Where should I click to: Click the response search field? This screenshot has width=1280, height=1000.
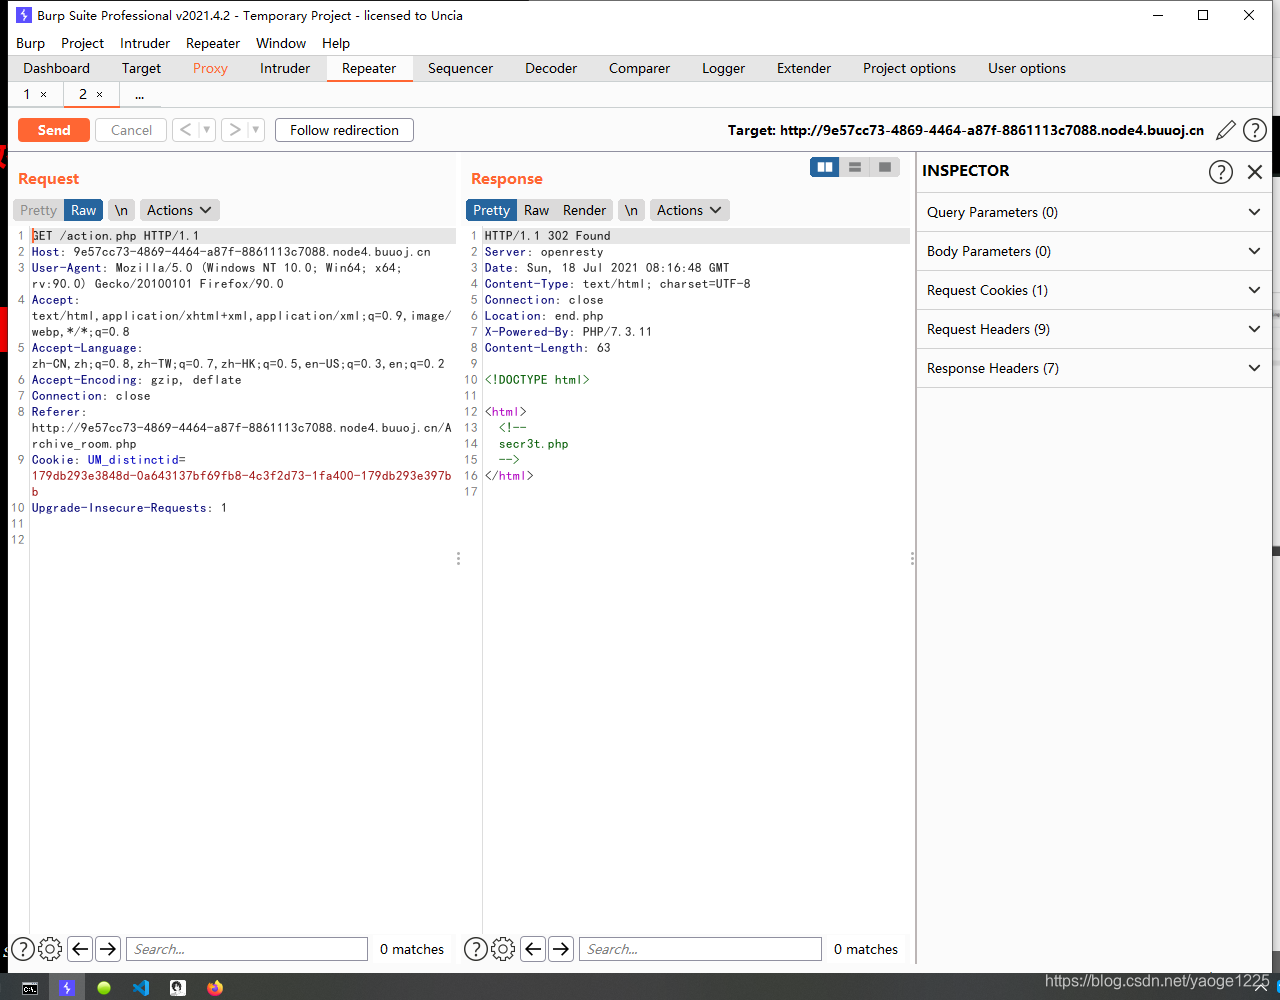click(x=700, y=949)
